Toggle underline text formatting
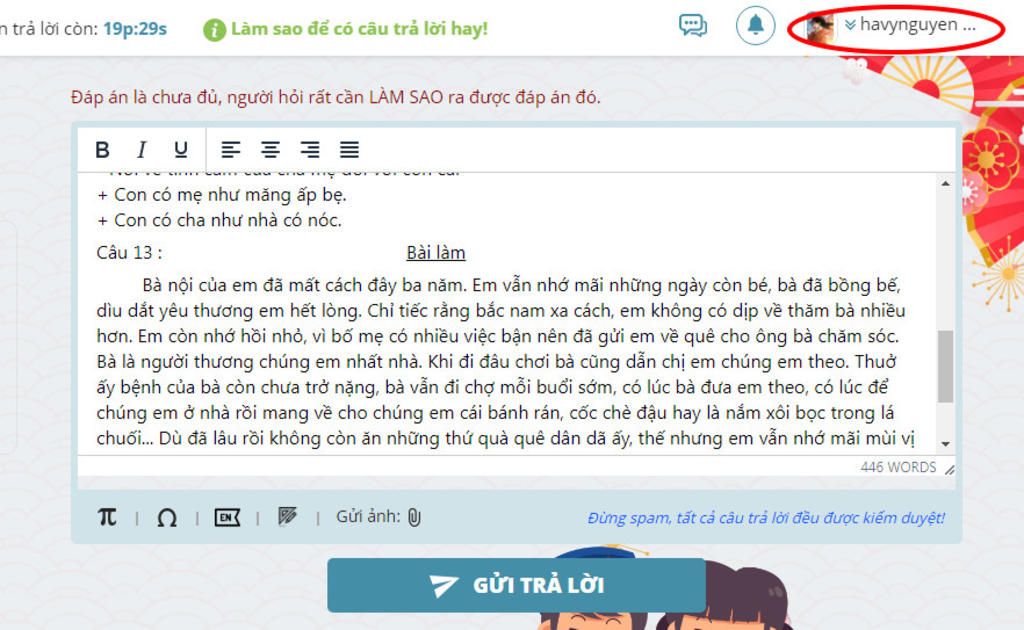1024x630 pixels. point(181,150)
